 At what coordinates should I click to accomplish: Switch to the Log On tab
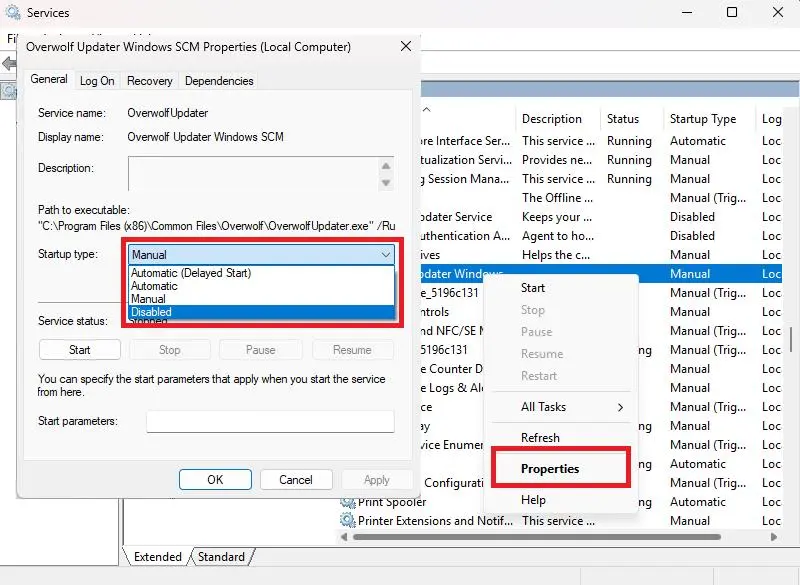pos(97,81)
